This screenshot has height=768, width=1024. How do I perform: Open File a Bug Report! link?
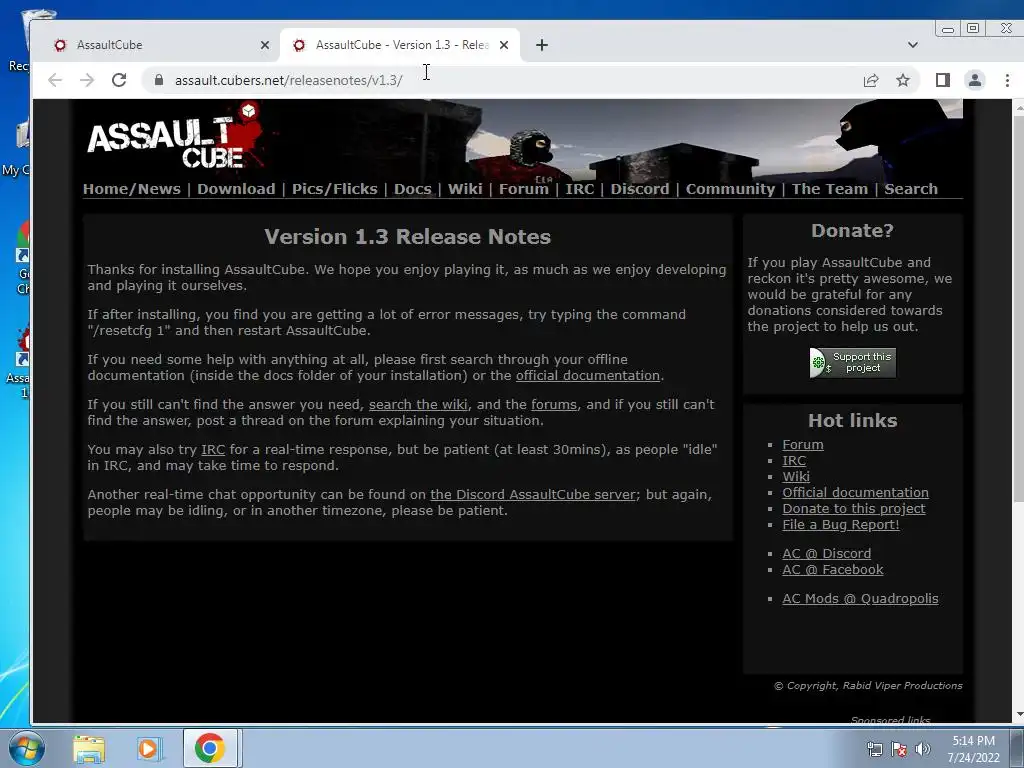tap(840, 525)
